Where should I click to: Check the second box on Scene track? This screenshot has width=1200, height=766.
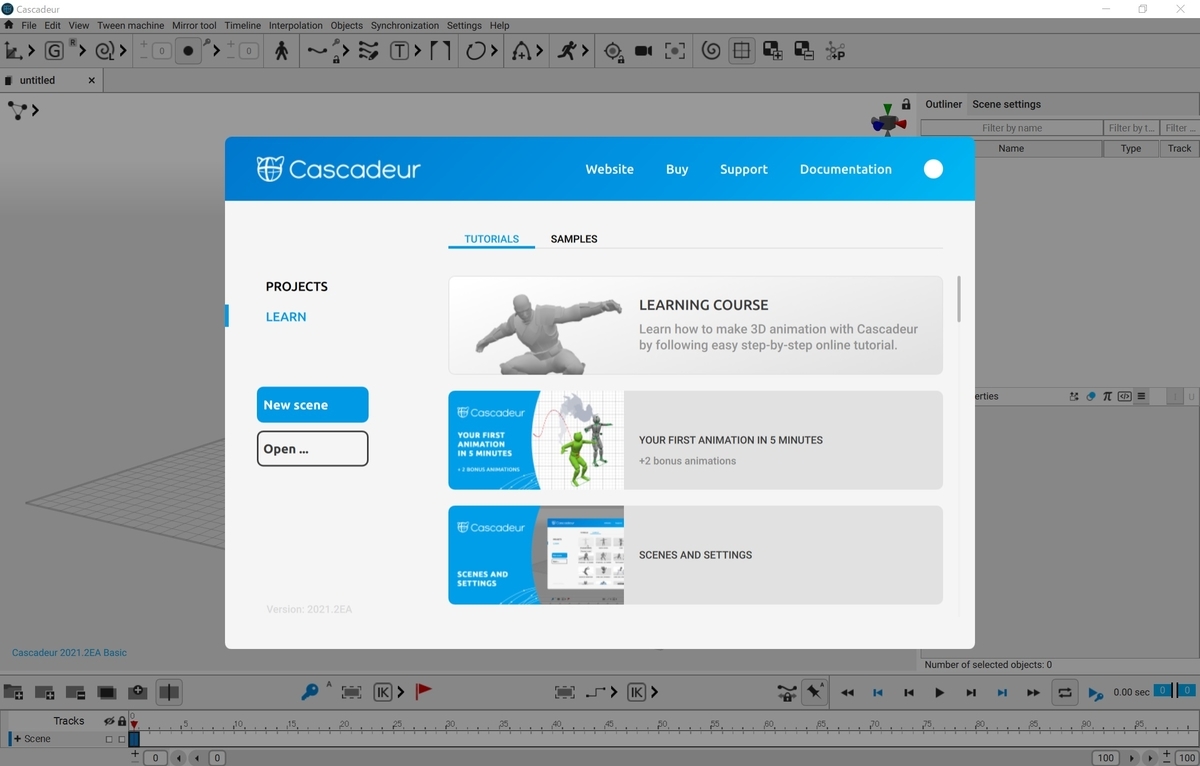point(122,739)
